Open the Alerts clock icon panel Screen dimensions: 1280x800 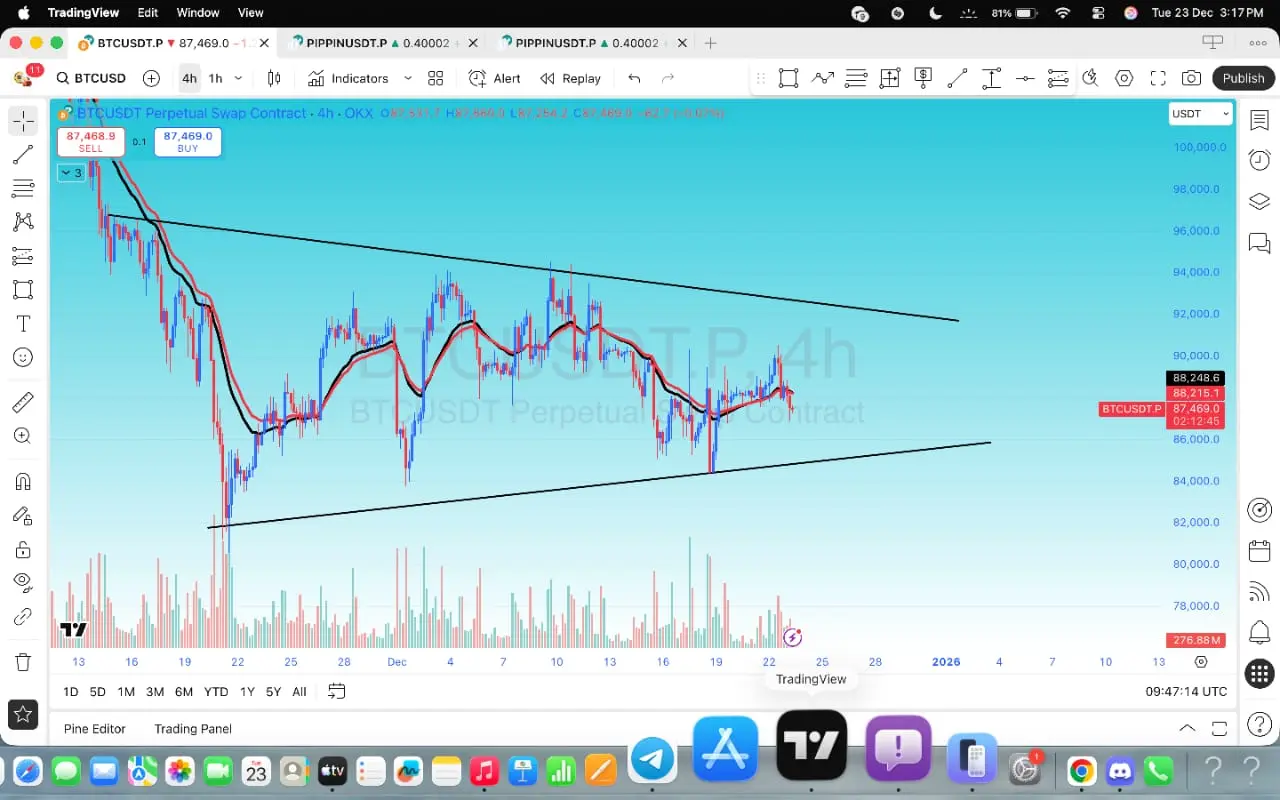pyautogui.click(x=1259, y=160)
